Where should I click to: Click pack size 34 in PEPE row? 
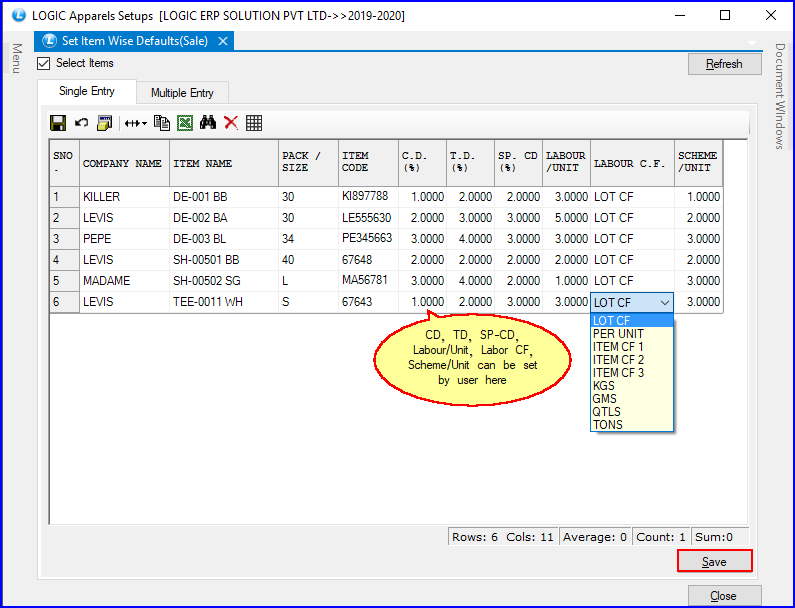308,239
